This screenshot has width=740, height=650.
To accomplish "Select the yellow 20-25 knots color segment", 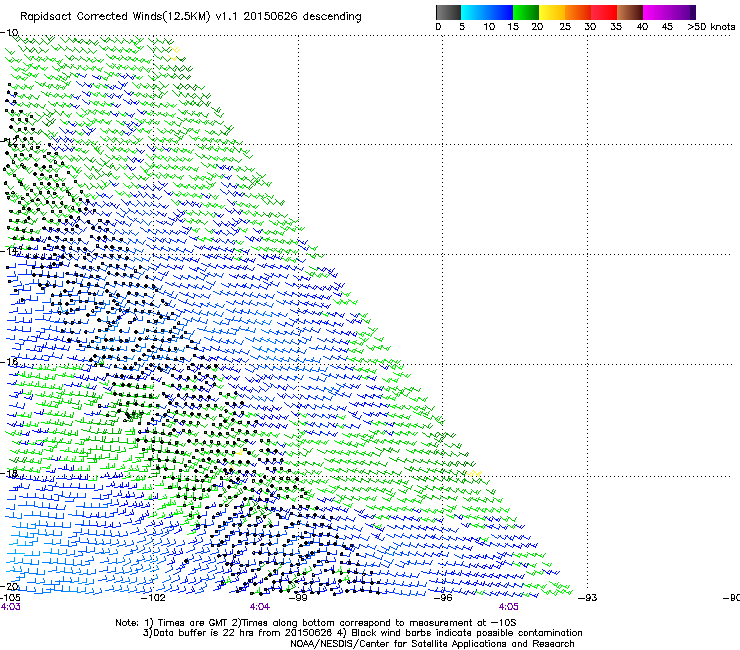I will point(552,12).
